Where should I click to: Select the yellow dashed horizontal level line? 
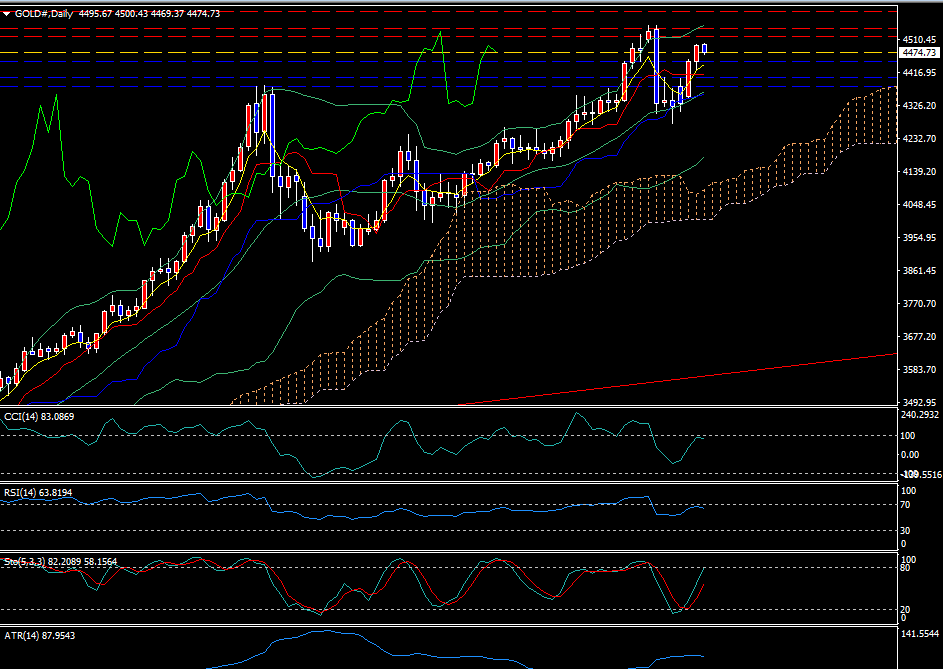coord(300,52)
